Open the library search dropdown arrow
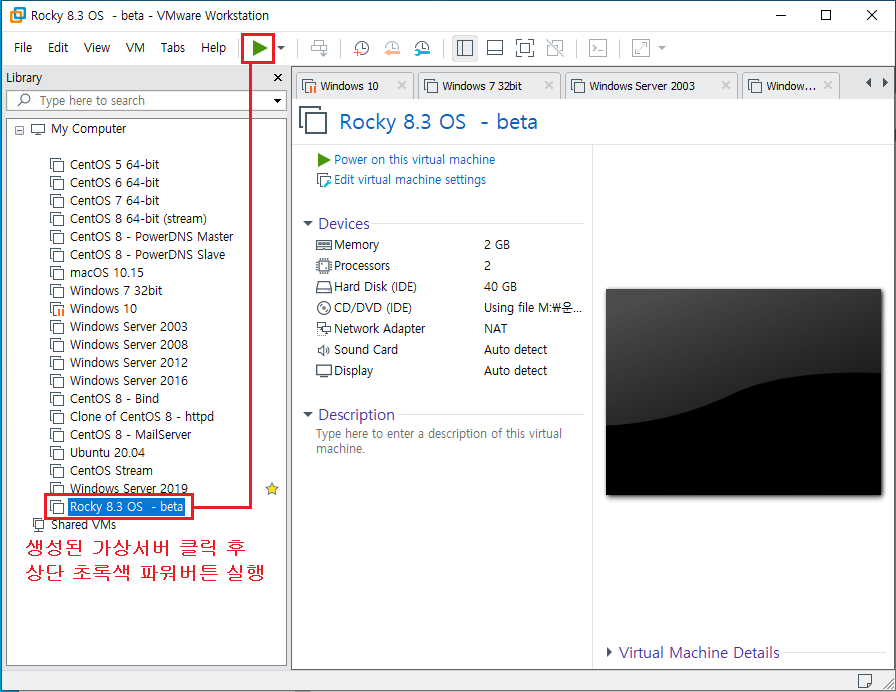Image resolution: width=896 pixels, height=692 pixels. (x=277, y=101)
